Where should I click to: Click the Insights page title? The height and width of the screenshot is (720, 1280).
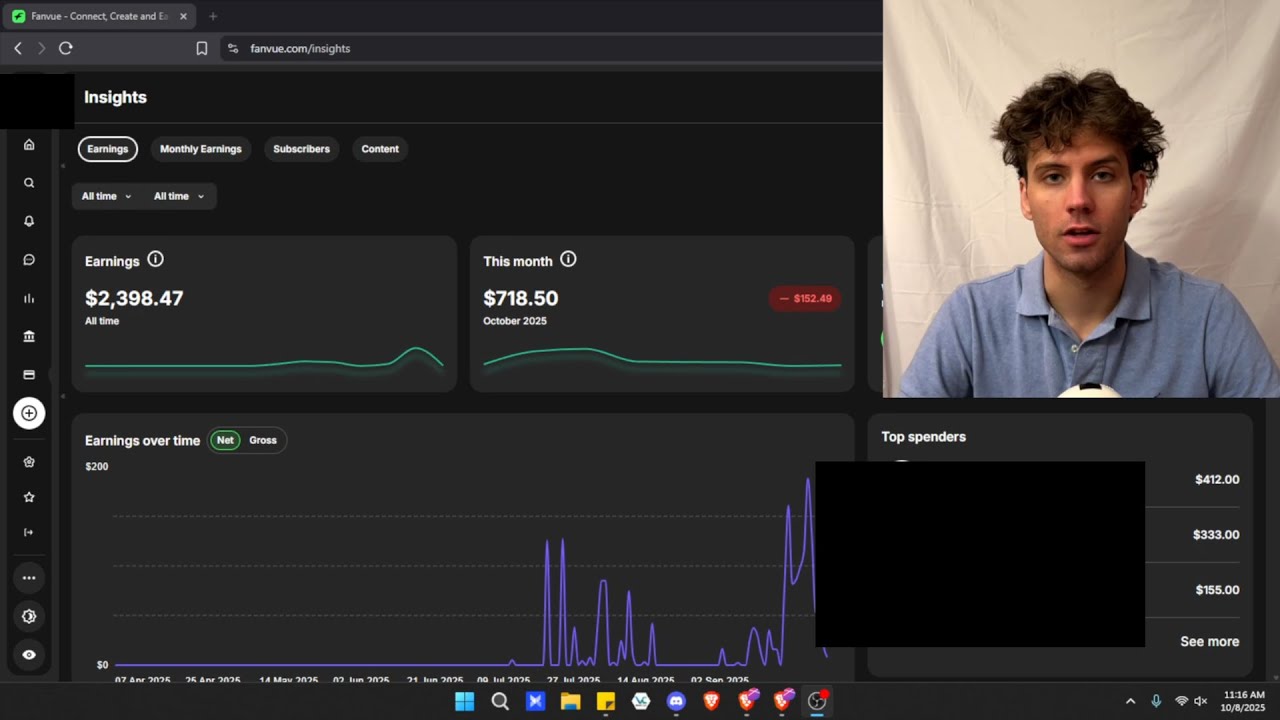115,97
